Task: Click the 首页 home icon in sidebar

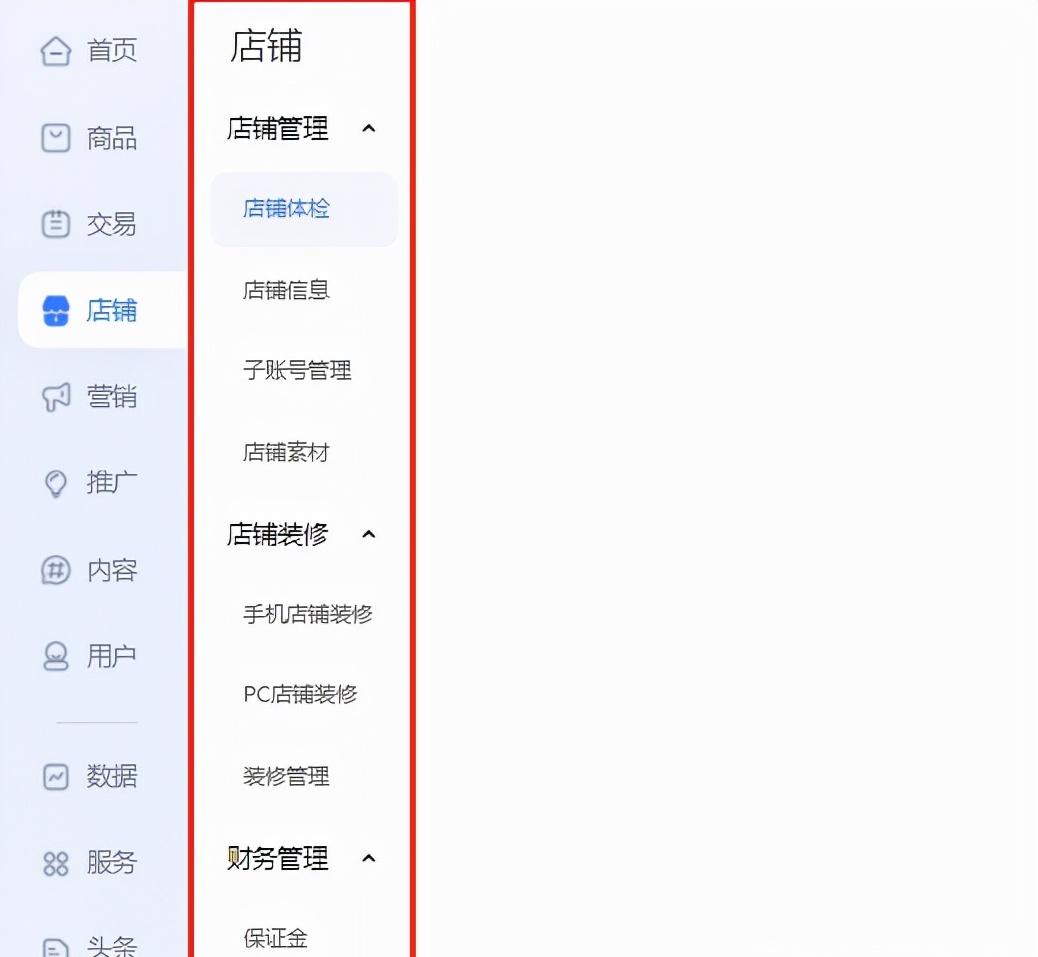Action: click(57, 50)
